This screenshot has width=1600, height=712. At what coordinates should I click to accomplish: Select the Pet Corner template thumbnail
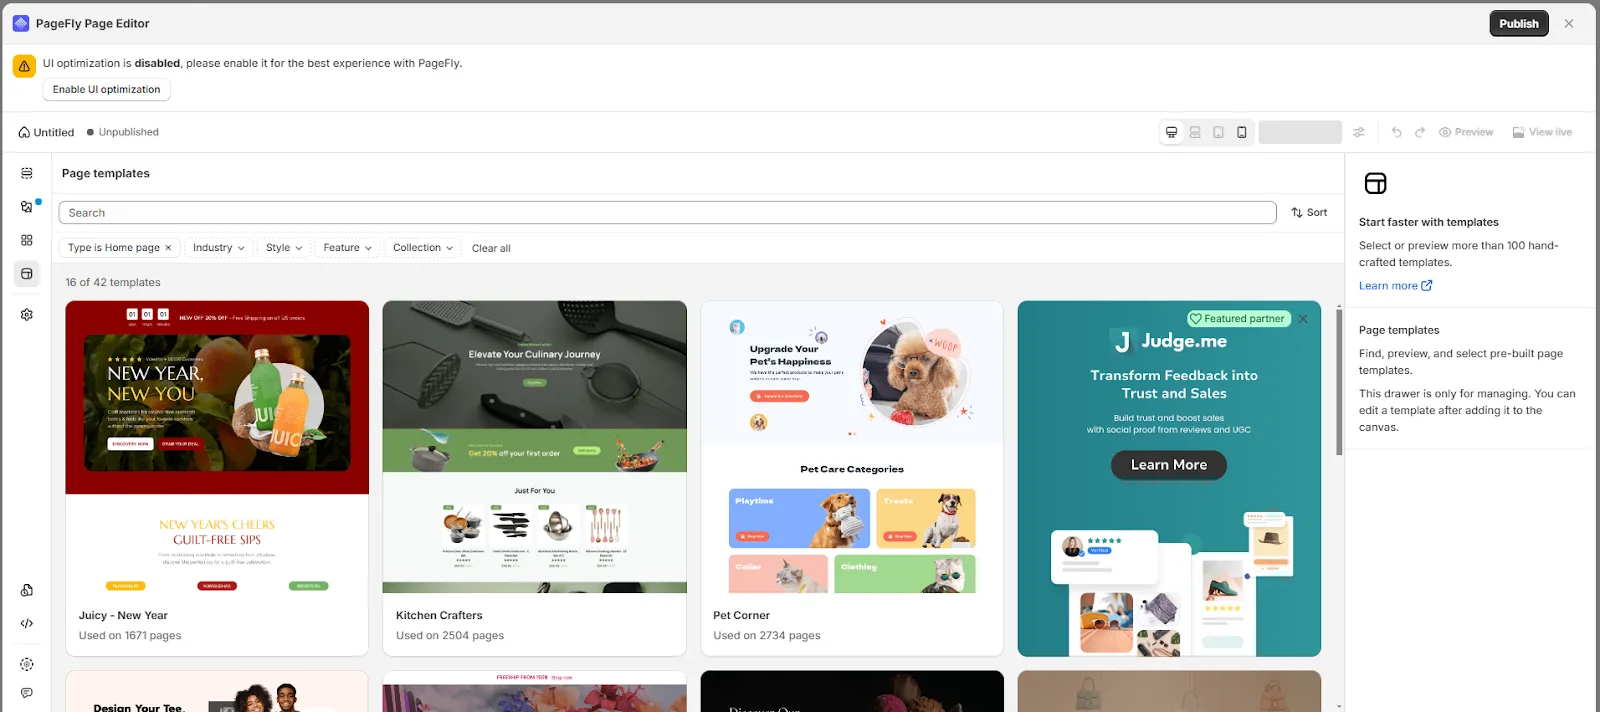[852, 447]
